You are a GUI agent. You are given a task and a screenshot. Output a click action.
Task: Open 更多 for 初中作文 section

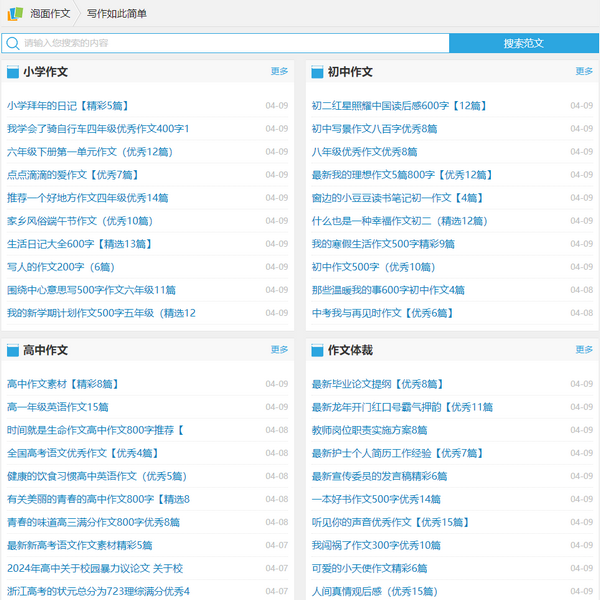584,71
